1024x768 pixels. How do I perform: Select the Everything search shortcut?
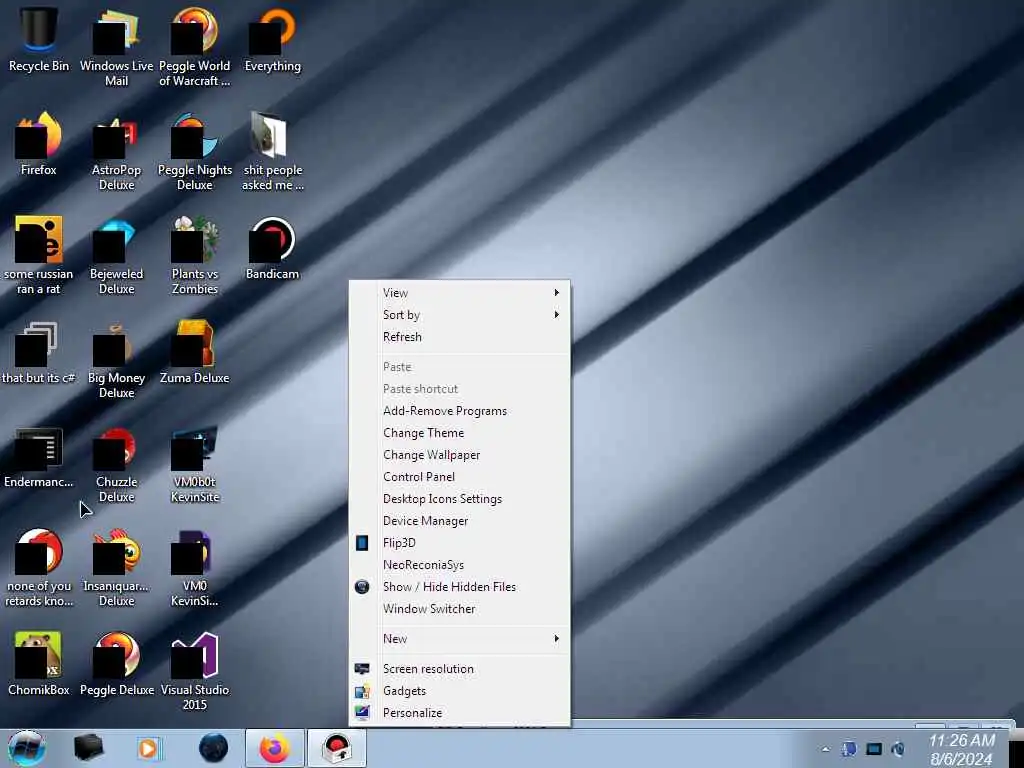pyautogui.click(x=272, y=39)
